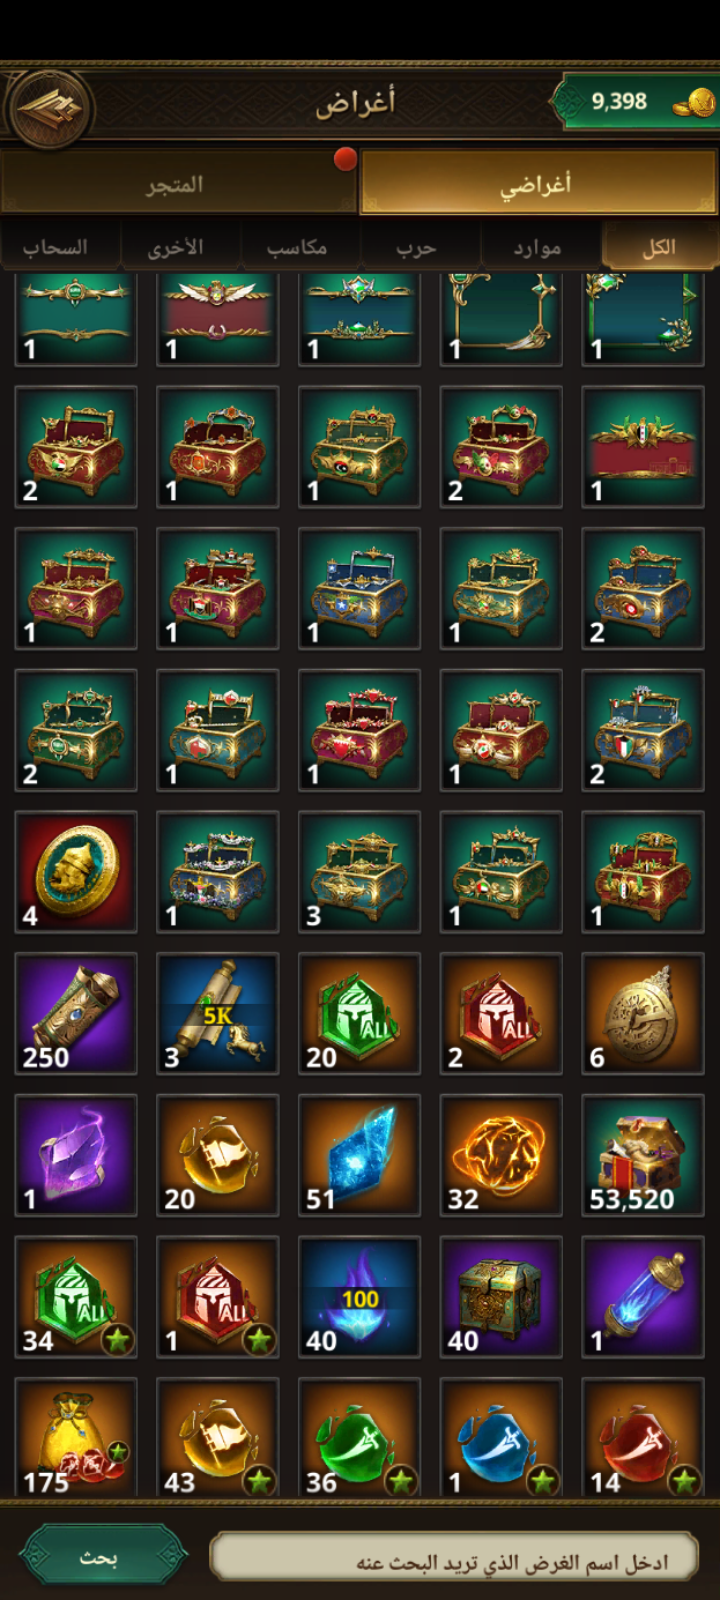Switch to the أغراضي tab
720x1600 pixels.
[x=538, y=183]
